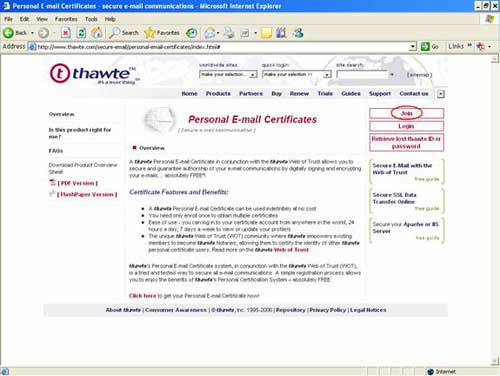Open Contact us in site navigation
The width and height of the screenshot is (500, 376).
tap(414, 94)
